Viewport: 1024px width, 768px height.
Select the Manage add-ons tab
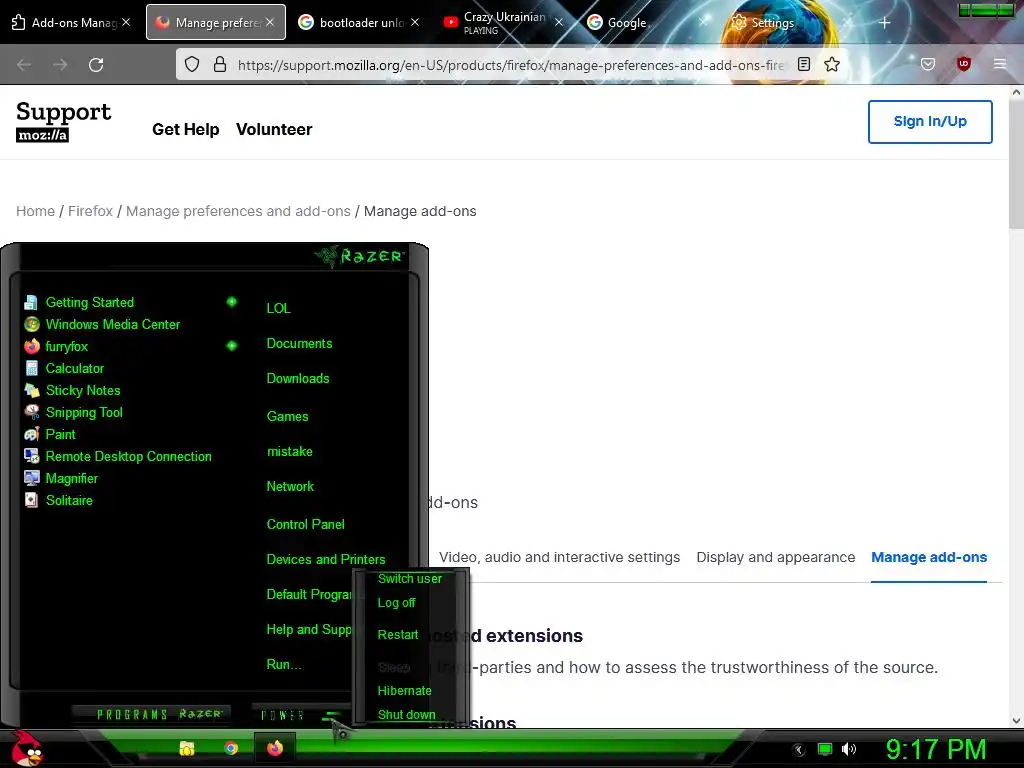pyautogui.click(x=929, y=557)
